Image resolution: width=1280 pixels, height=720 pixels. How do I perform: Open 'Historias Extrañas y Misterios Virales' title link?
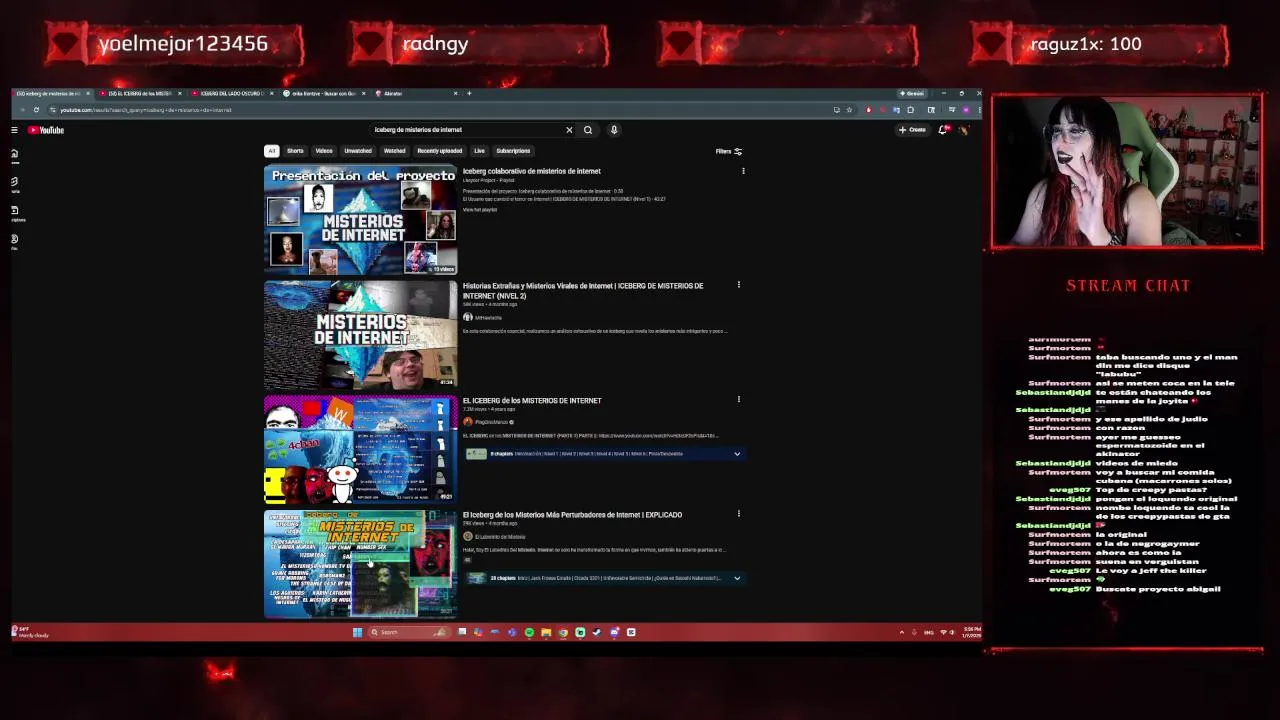583,291
